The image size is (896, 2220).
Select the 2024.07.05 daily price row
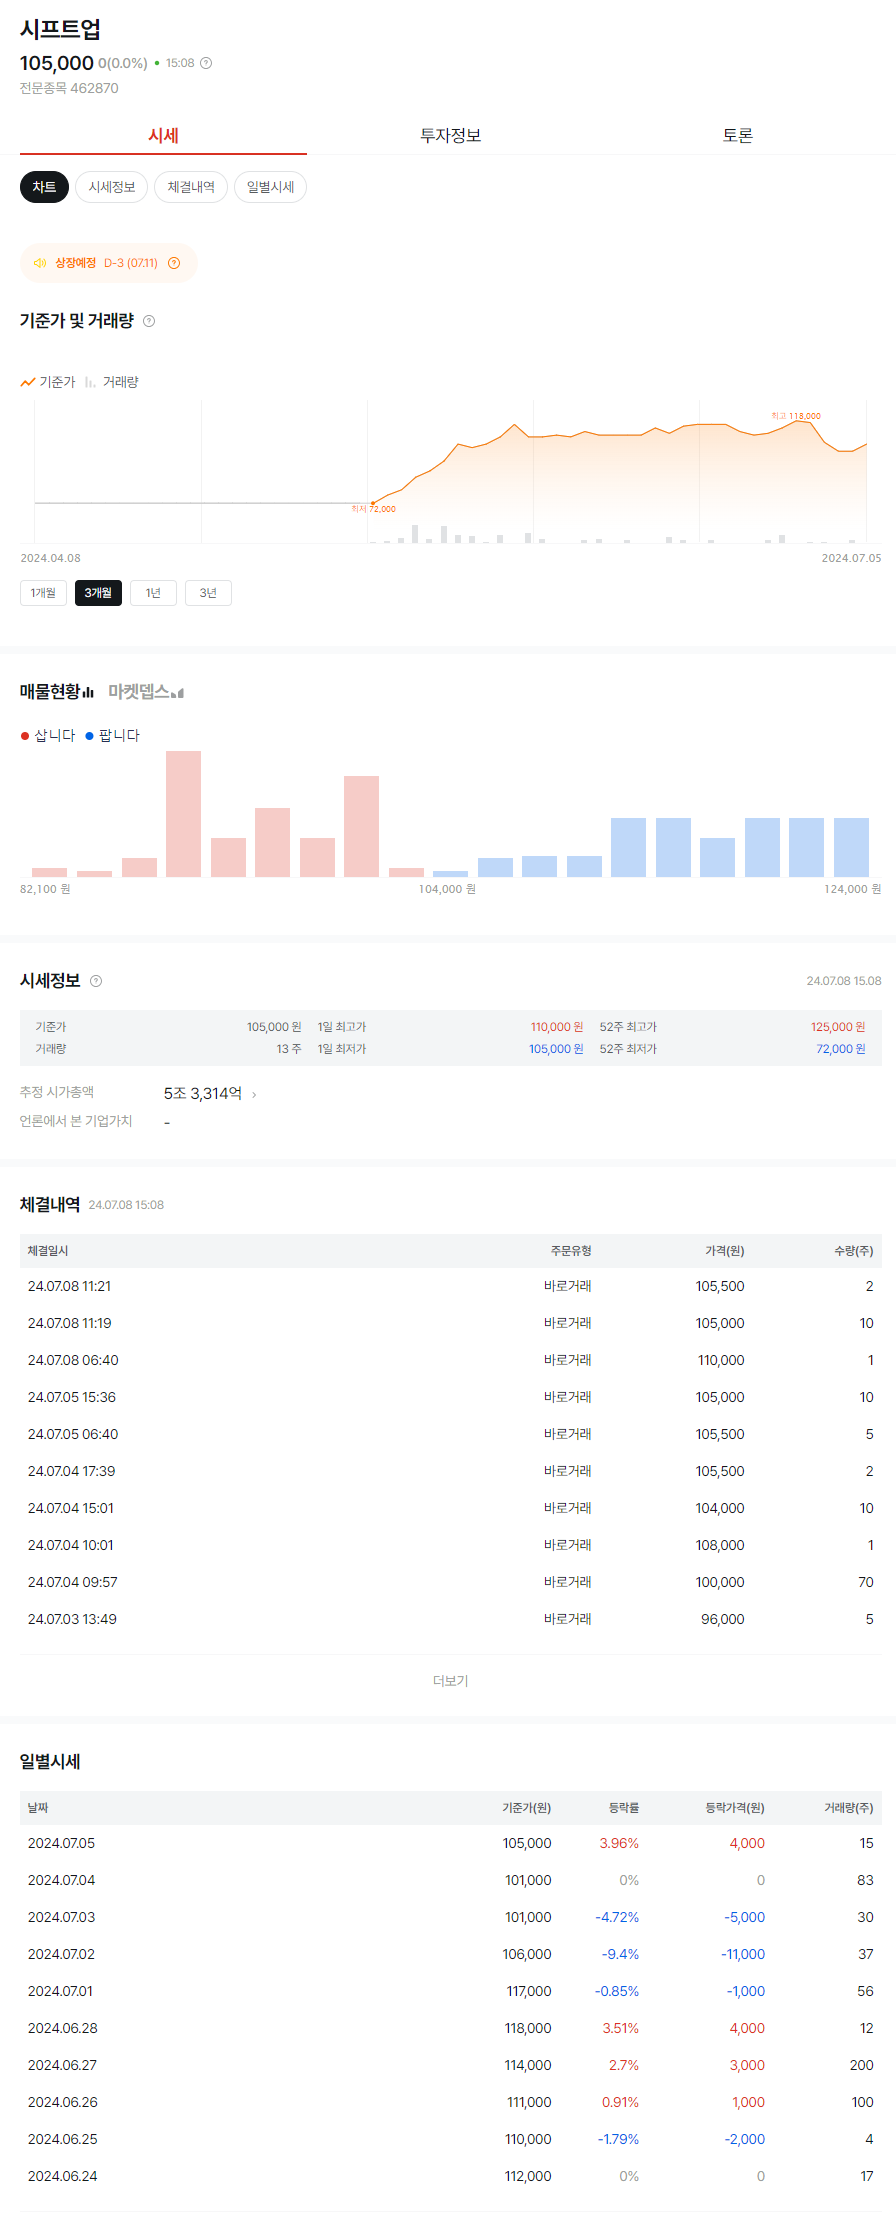(451, 1843)
